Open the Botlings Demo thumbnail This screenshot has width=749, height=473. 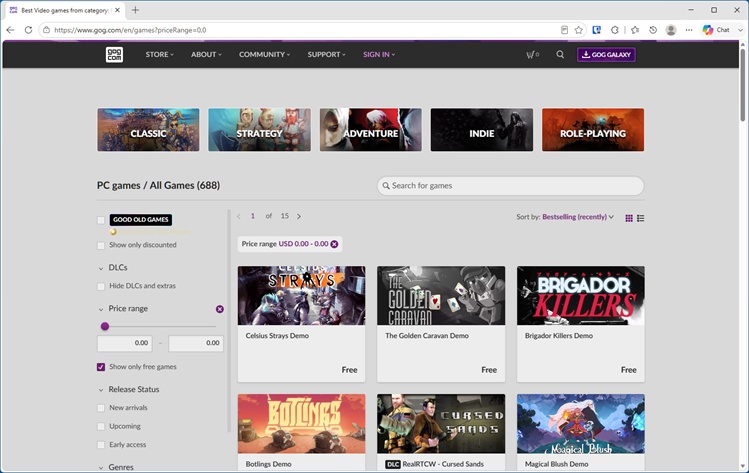(301, 424)
